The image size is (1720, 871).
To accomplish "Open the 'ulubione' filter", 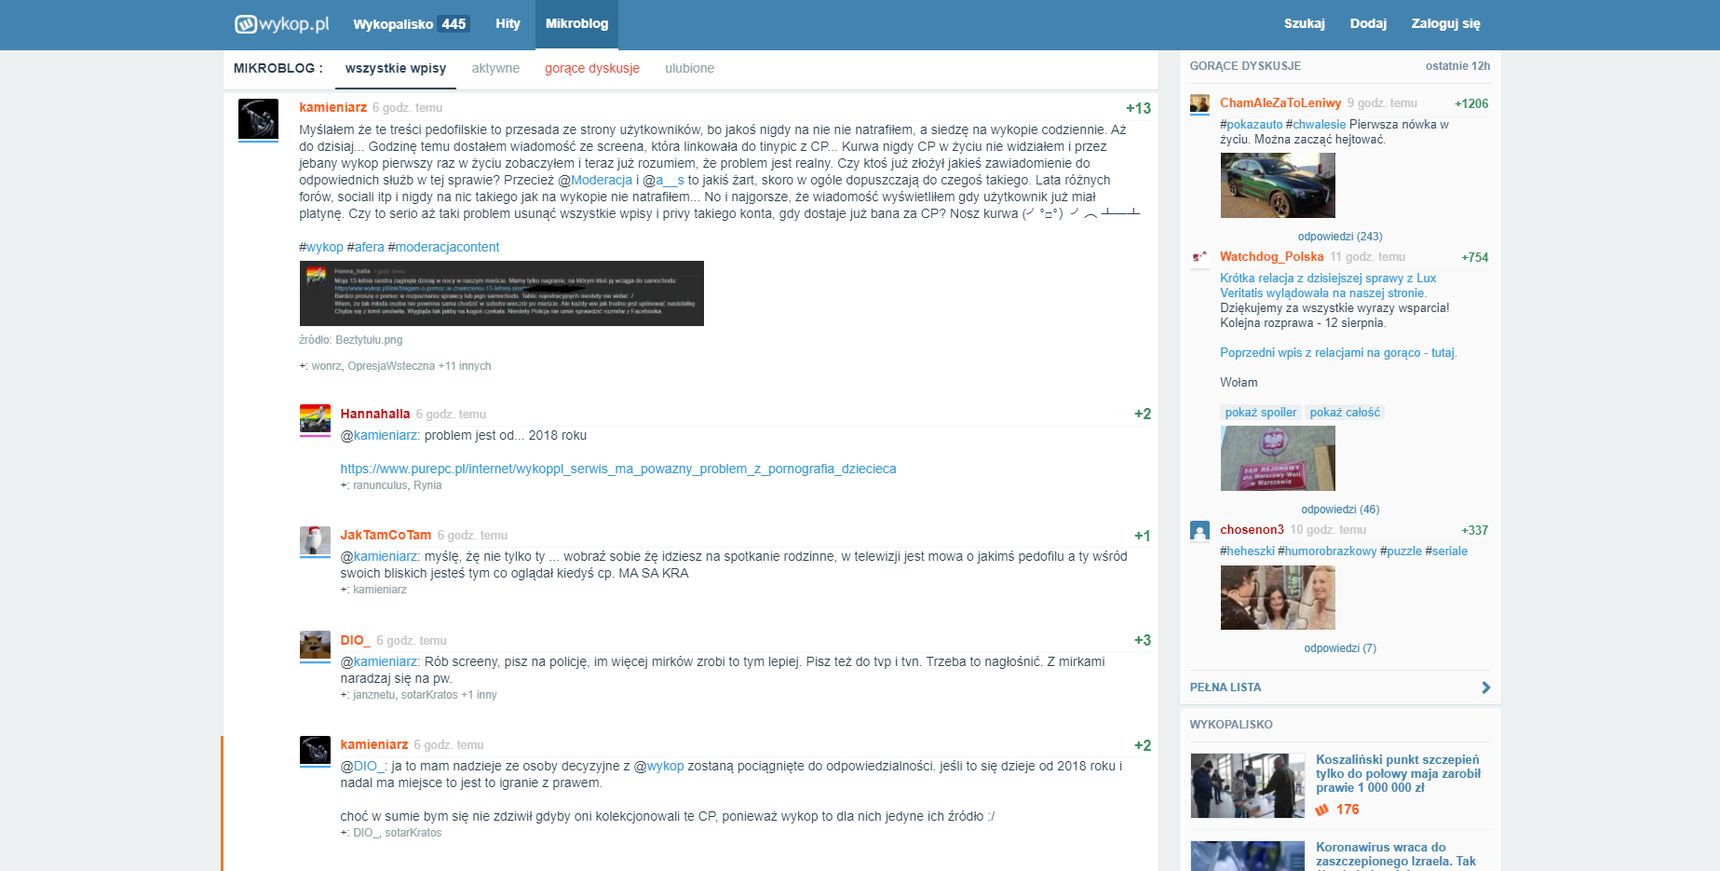I will tap(690, 69).
